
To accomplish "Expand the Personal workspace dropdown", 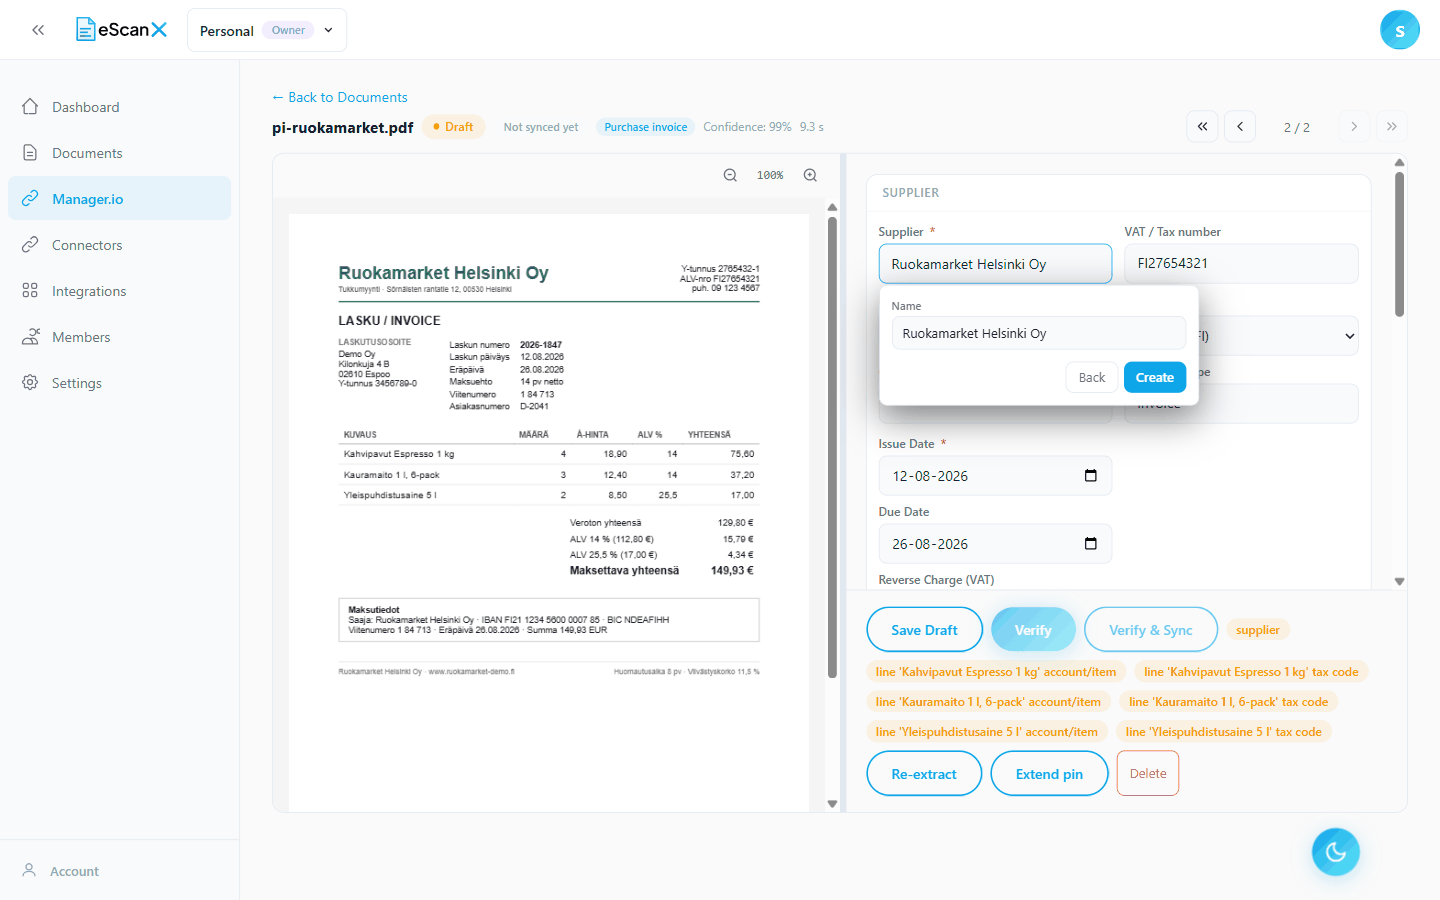I will pos(267,30).
